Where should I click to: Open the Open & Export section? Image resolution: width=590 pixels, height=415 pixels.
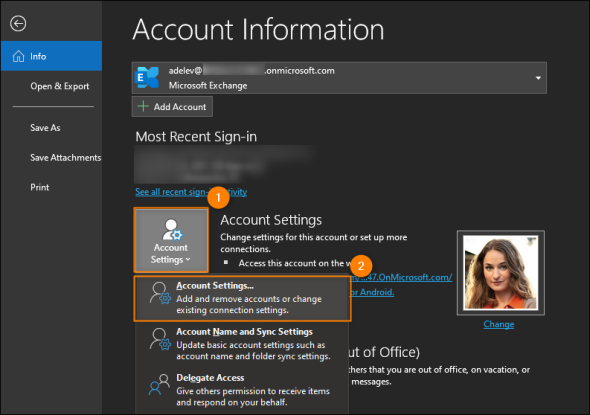click(x=60, y=86)
